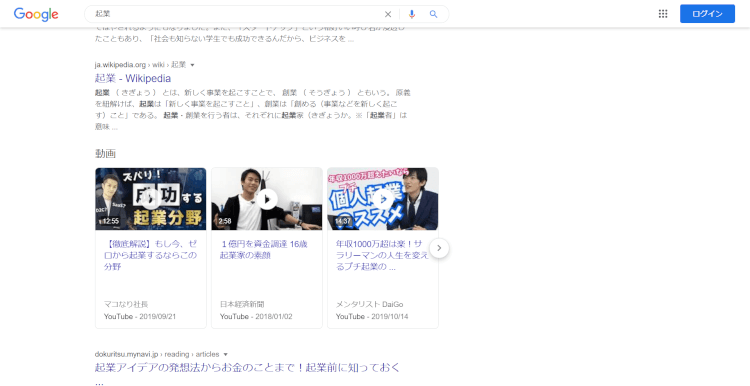The height and width of the screenshot is (386, 750).
Task: Expand dropdown arrow beside dokuritsu.mynavi.jp URL
Action: 226,354
